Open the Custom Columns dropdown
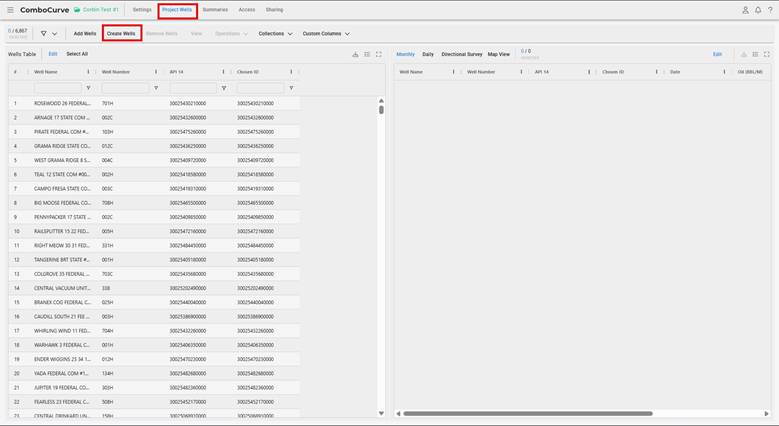This screenshot has width=779, height=426. [x=326, y=34]
